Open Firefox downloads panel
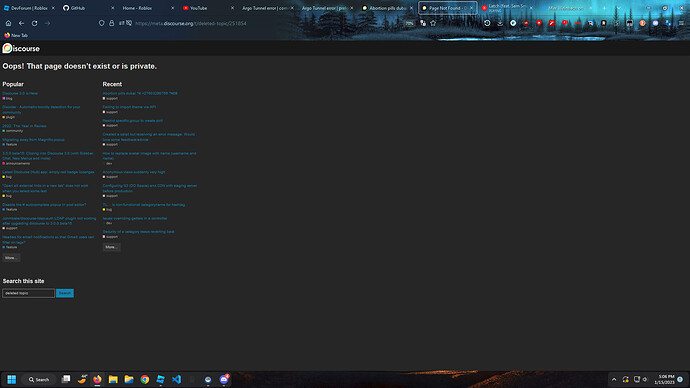The image size is (690, 388). click(500, 23)
